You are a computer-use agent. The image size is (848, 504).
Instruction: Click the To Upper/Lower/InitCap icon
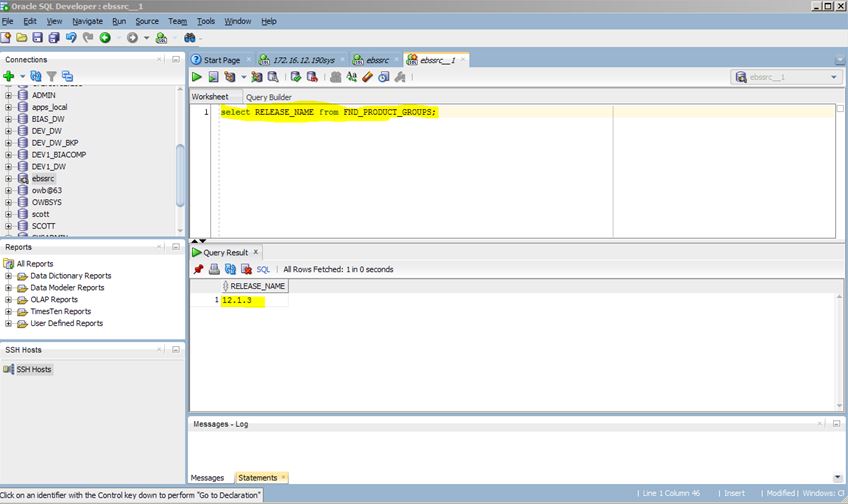point(352,77)
